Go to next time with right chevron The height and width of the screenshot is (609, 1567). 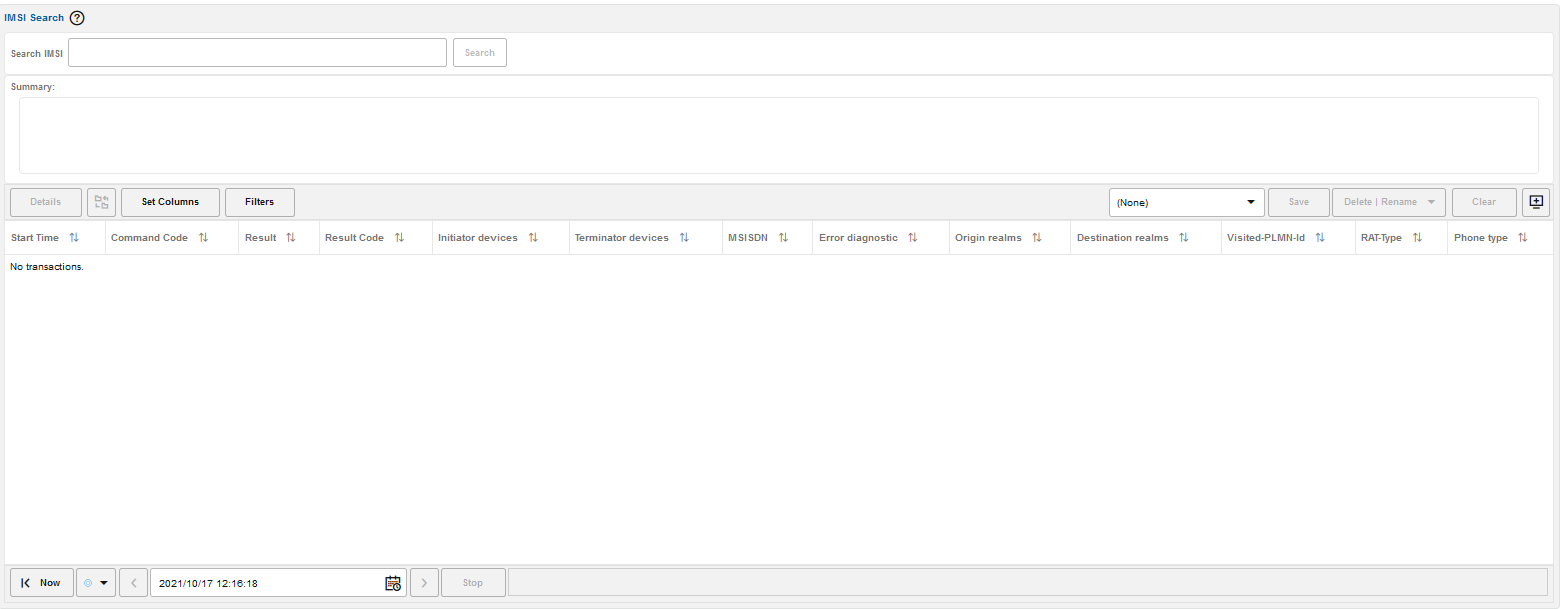pyautogui.click(x=424, y=583)
